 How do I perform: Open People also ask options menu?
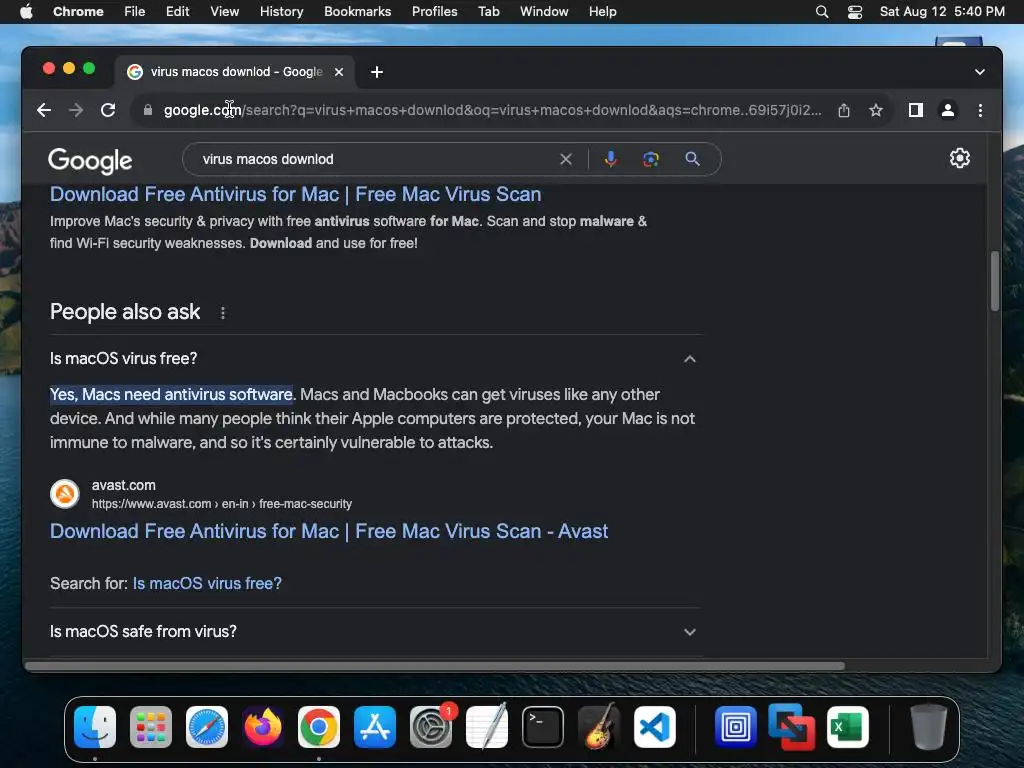click(x=223, y=313)
